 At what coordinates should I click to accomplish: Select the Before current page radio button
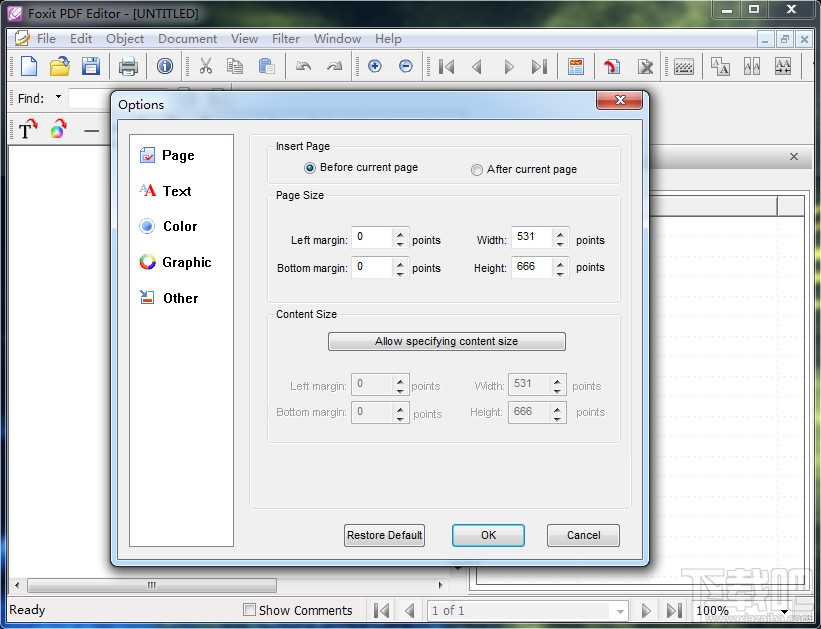(x=310, y=169)
